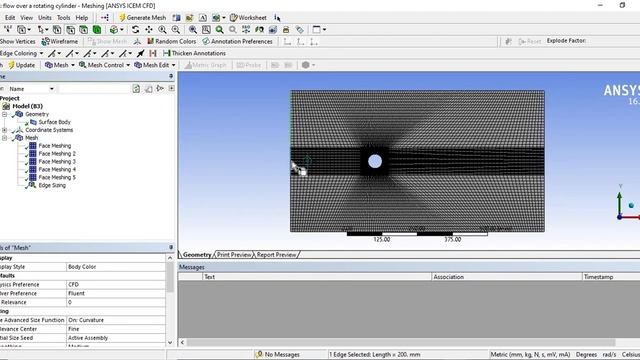Click the directional arrow edge icon
640x360 pixels.
click(x=140, y=53)
